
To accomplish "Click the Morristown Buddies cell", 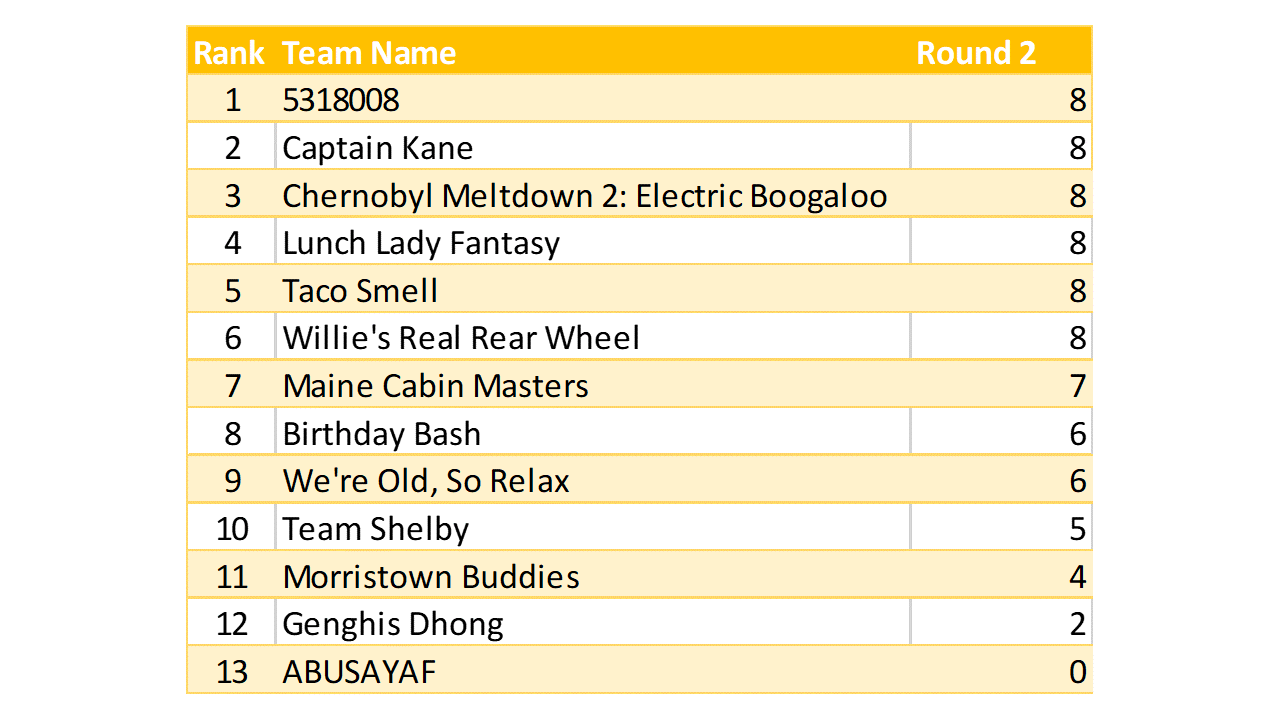I will click(x=431, y=577).
